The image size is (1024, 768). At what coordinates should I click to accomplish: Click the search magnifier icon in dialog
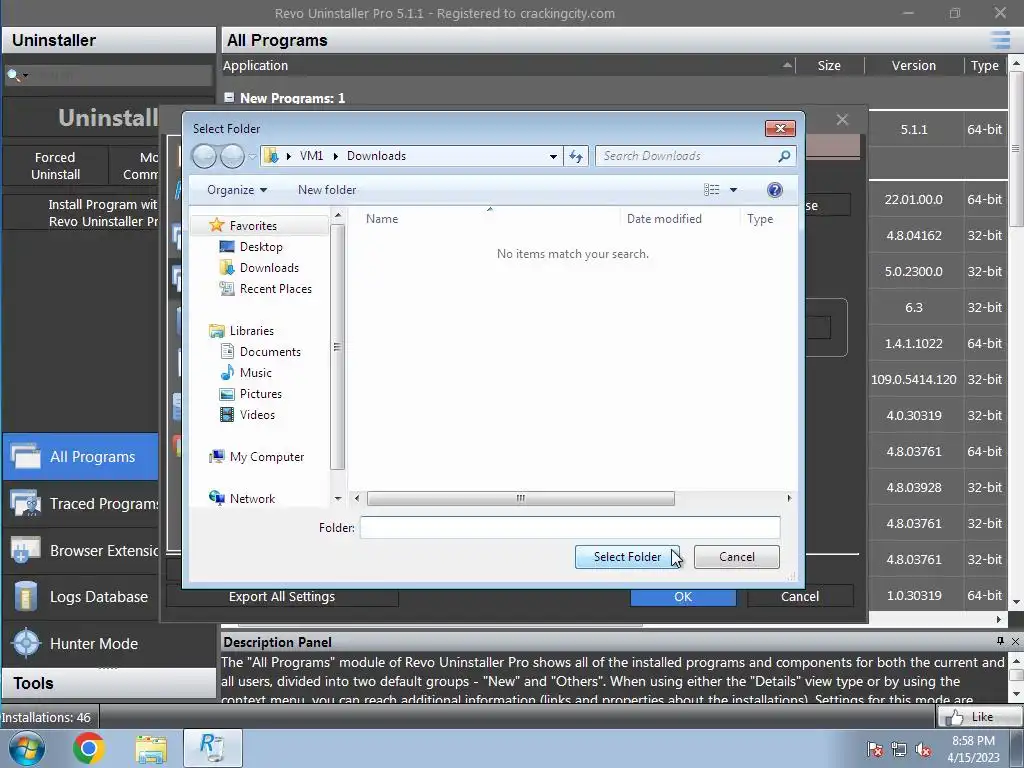784,156
